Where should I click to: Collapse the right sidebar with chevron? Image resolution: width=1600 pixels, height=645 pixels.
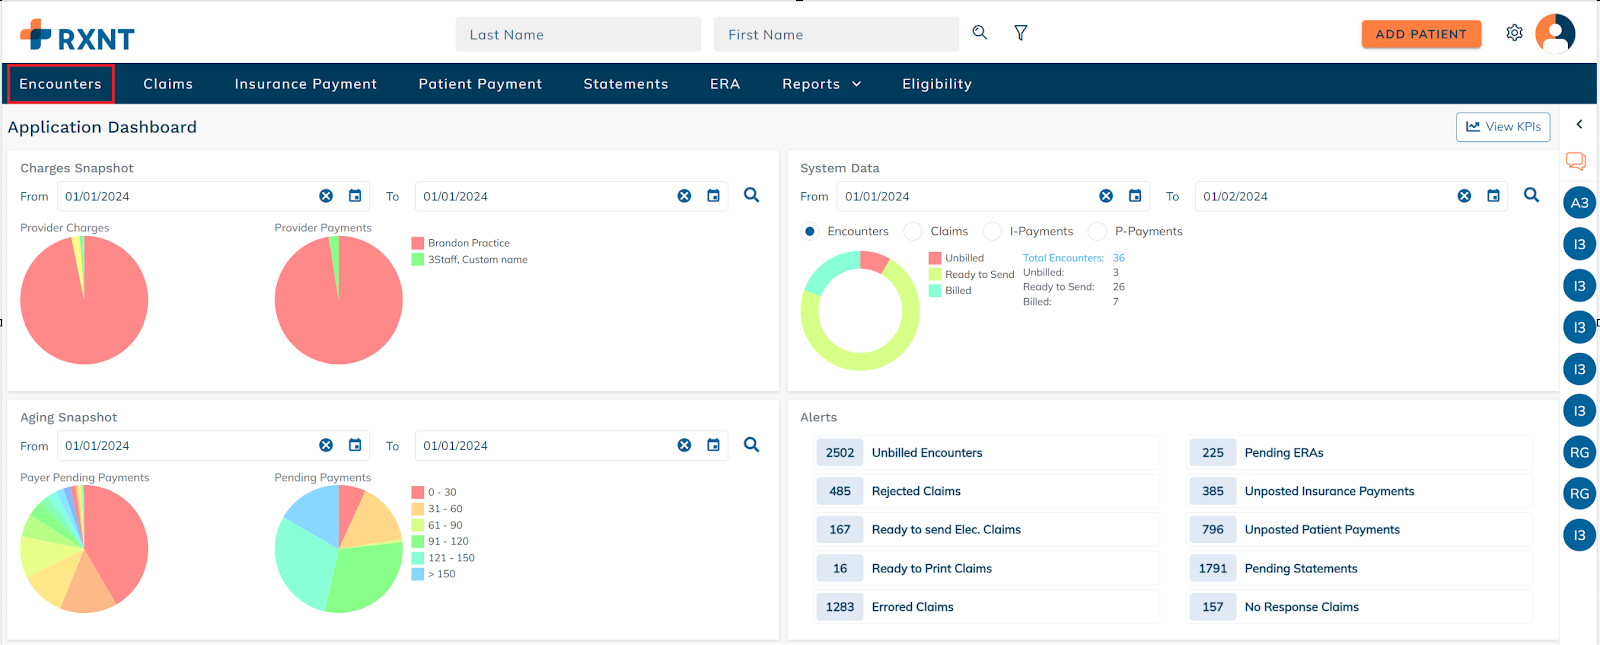[1579, 125]
